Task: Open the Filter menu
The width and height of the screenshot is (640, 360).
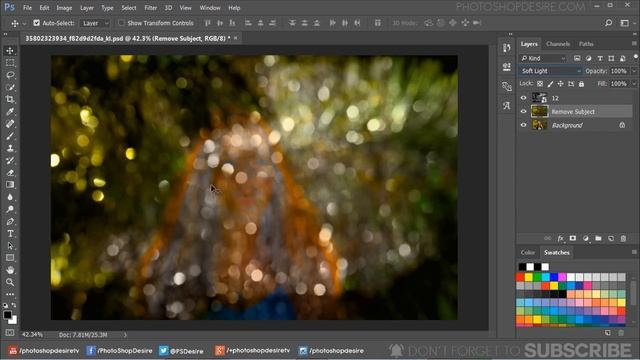Action: [x=150, y=8]
